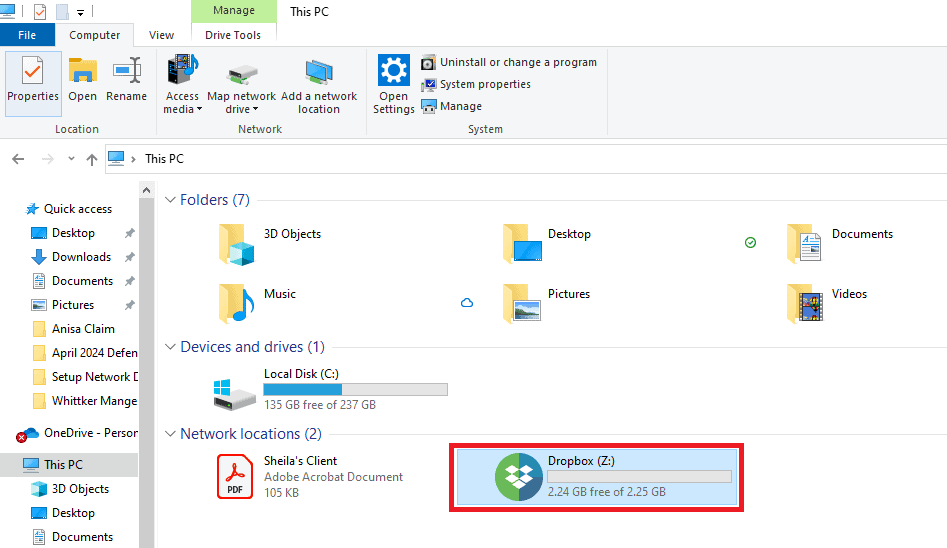Click Add a network location icon
This screenshot has height=548, width=947.
tap(319, 73)
